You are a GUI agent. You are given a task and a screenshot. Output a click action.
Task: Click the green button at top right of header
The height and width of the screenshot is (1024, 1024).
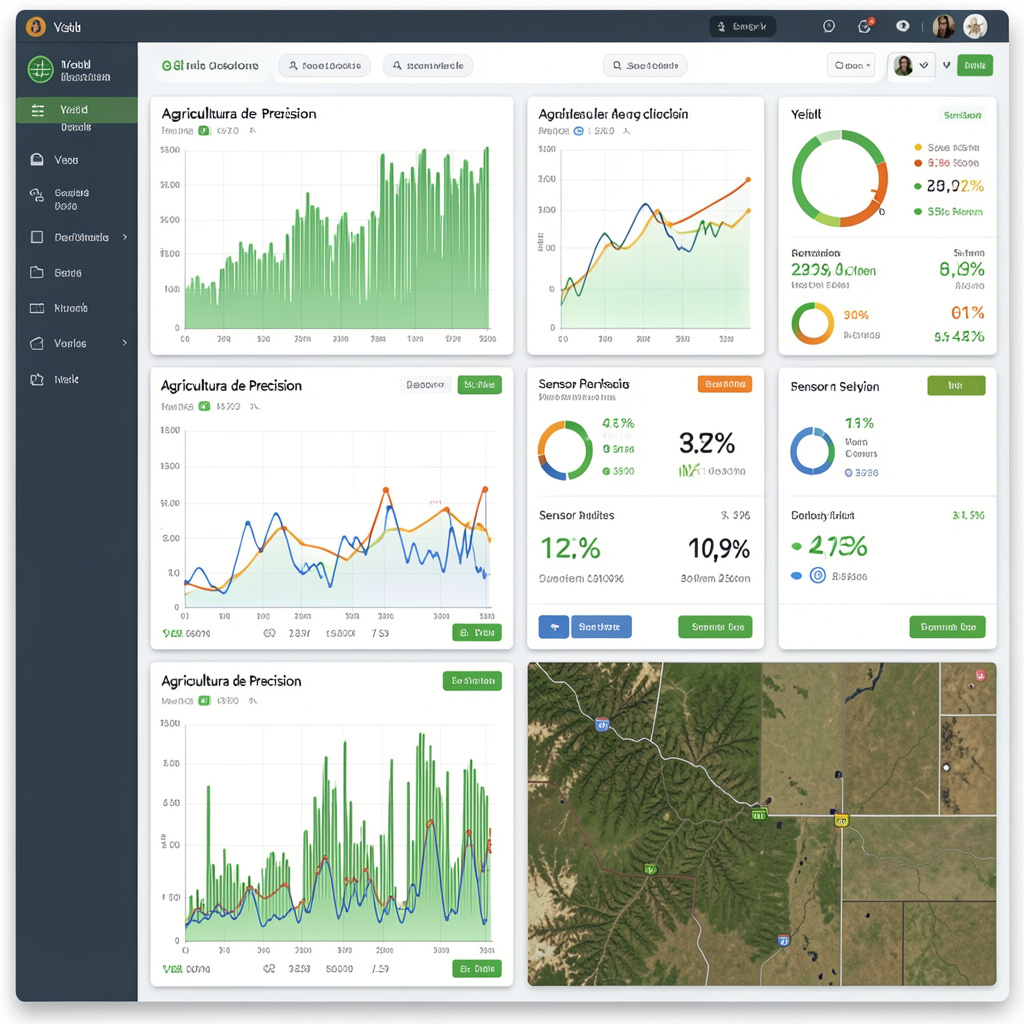point(974,66)
